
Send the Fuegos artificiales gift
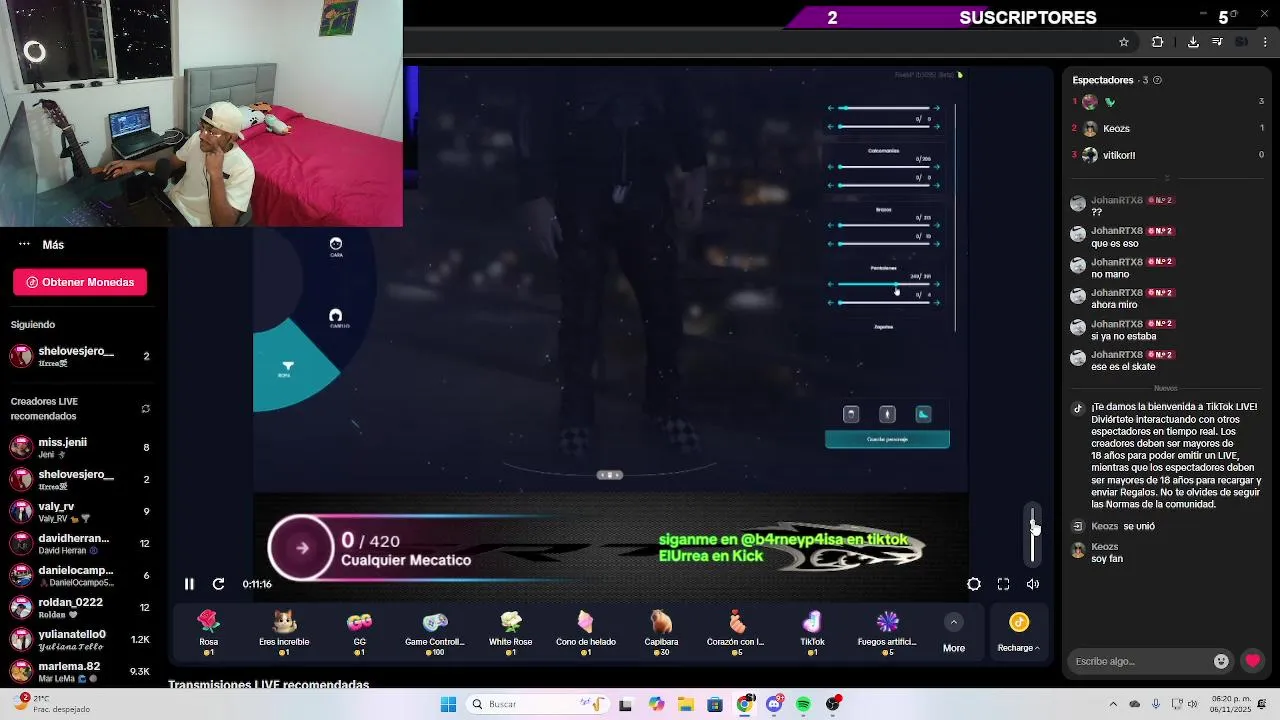887,633
